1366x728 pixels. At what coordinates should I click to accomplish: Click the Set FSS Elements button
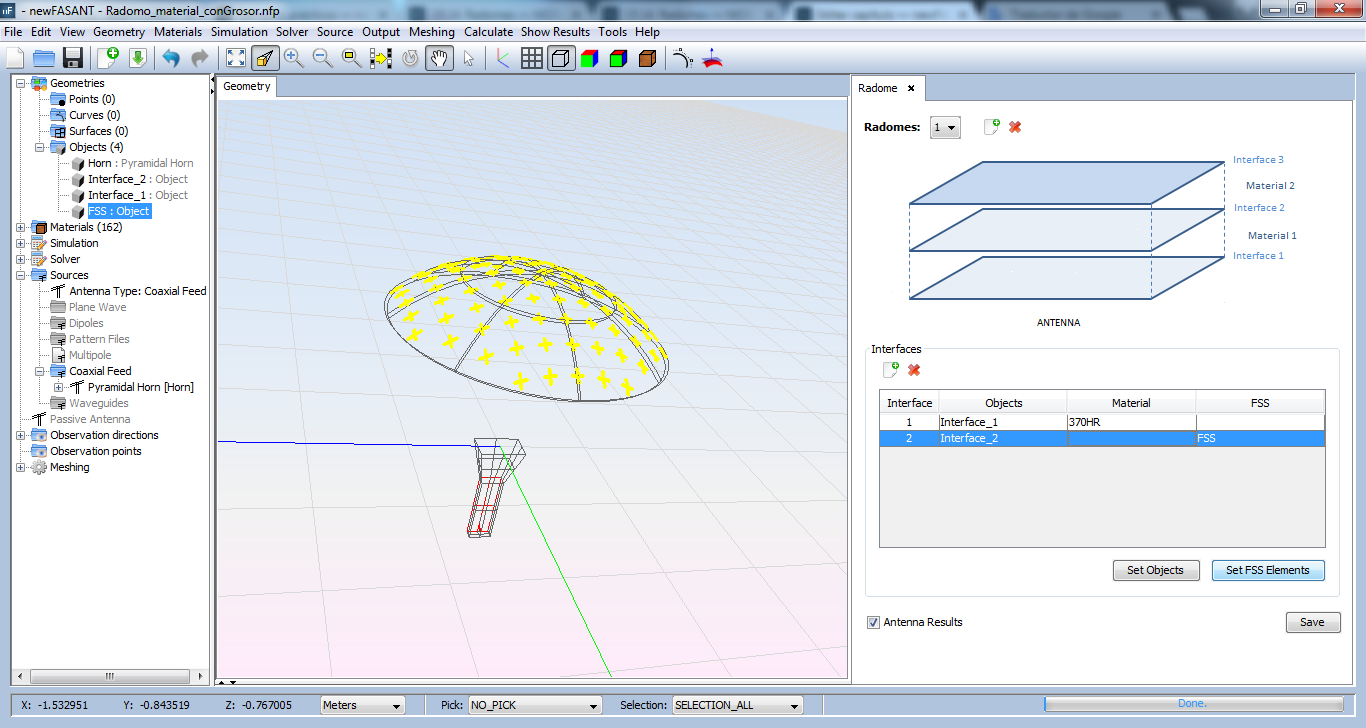[x=1267, y=570]
